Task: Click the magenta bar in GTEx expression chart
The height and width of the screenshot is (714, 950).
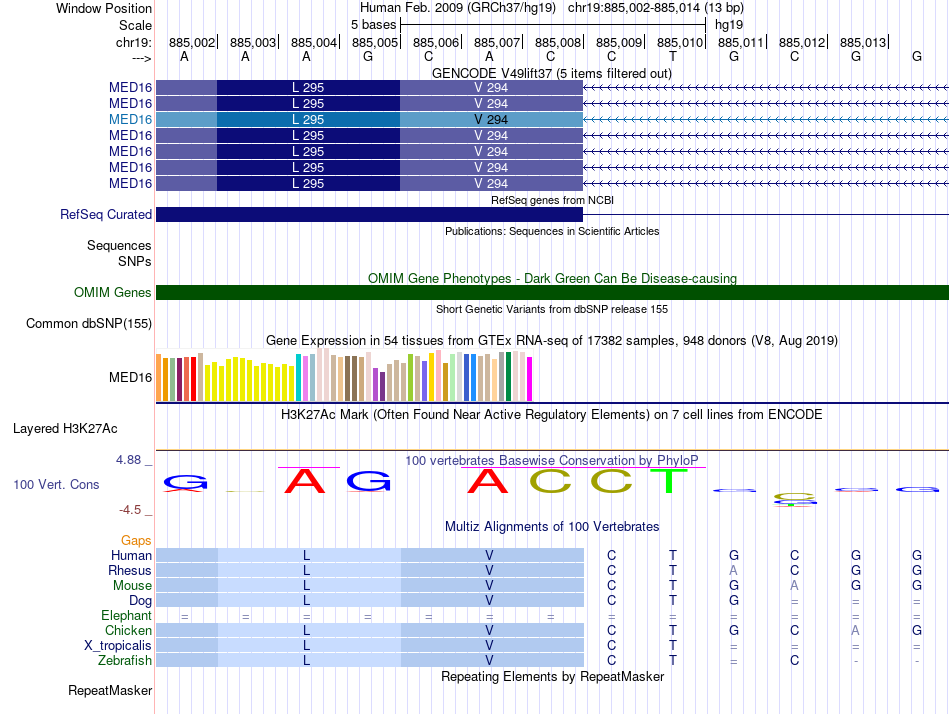Action: click(530, 379)
